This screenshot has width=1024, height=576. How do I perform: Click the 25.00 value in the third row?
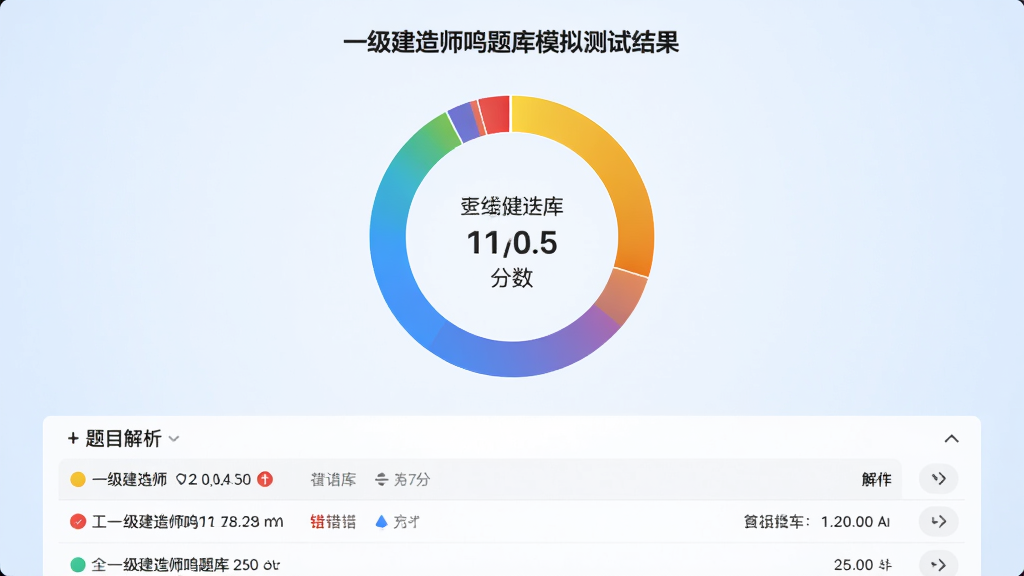(854, 565)
